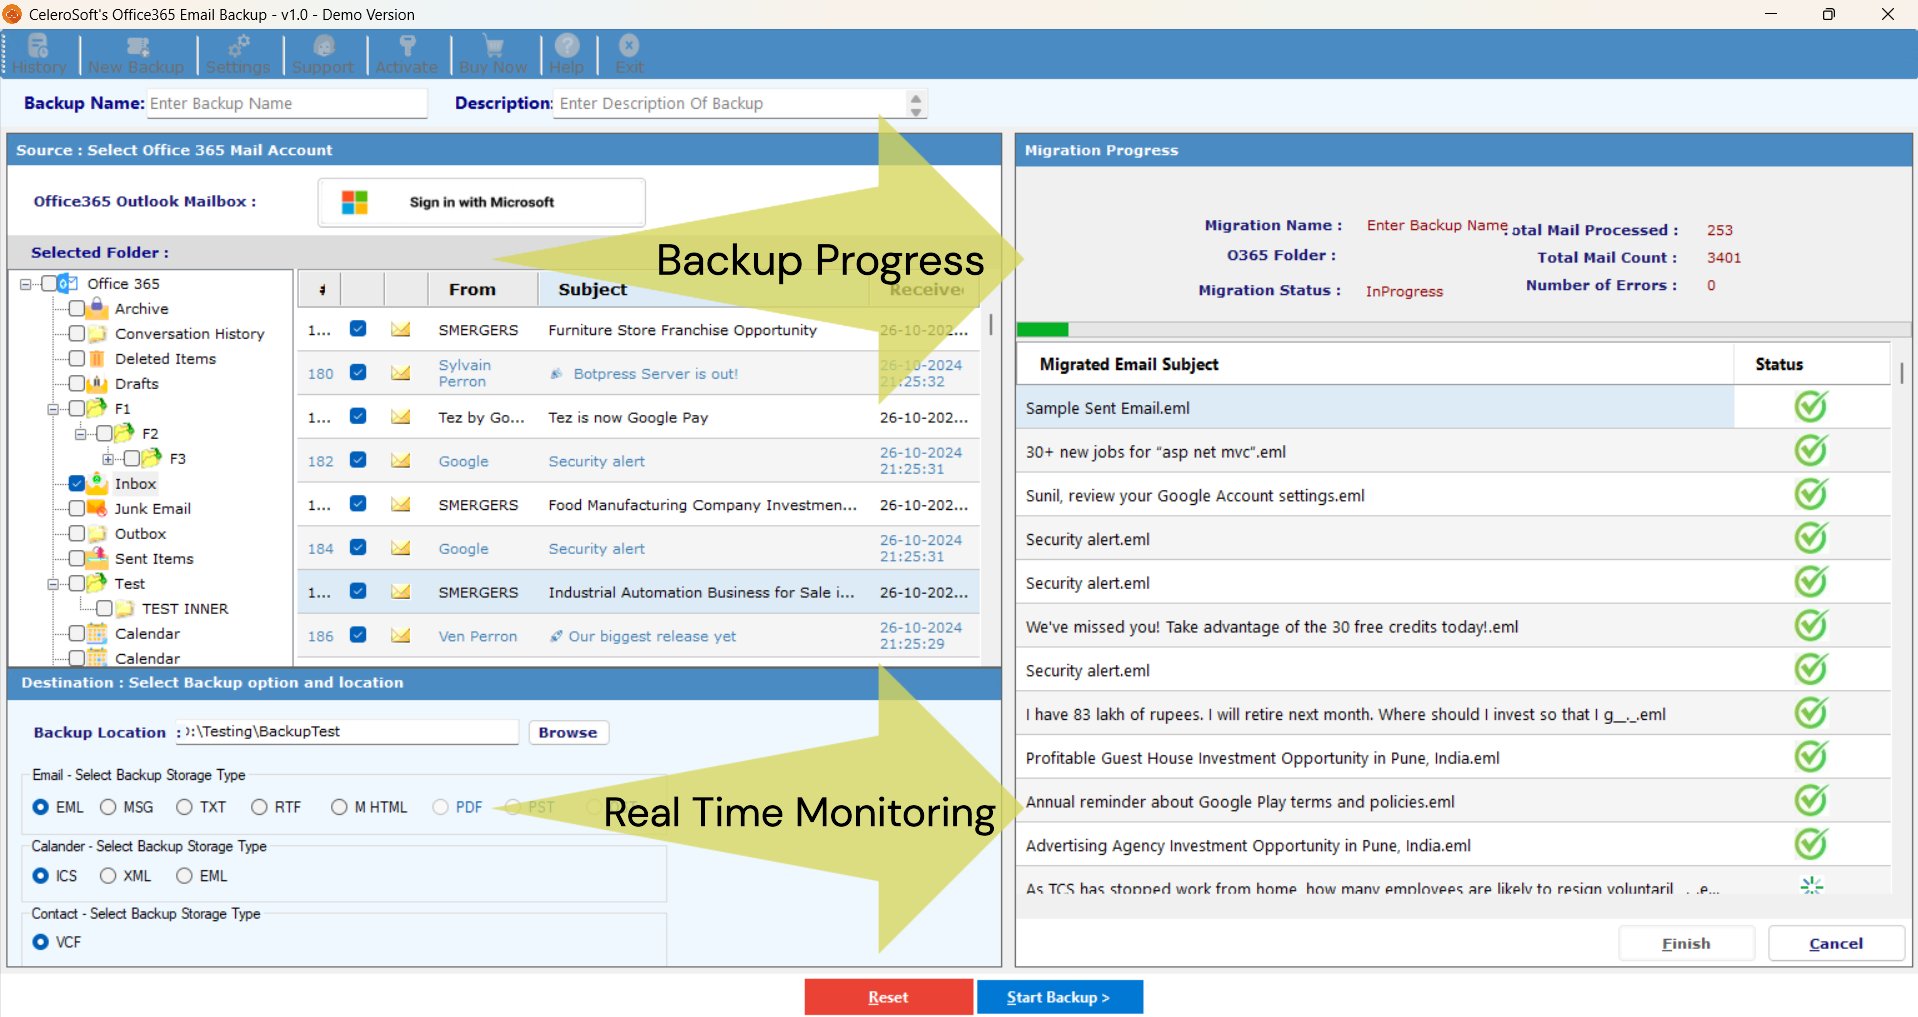
Task: Choose XML for calendar backup type
Action: (x=108, y=875)
